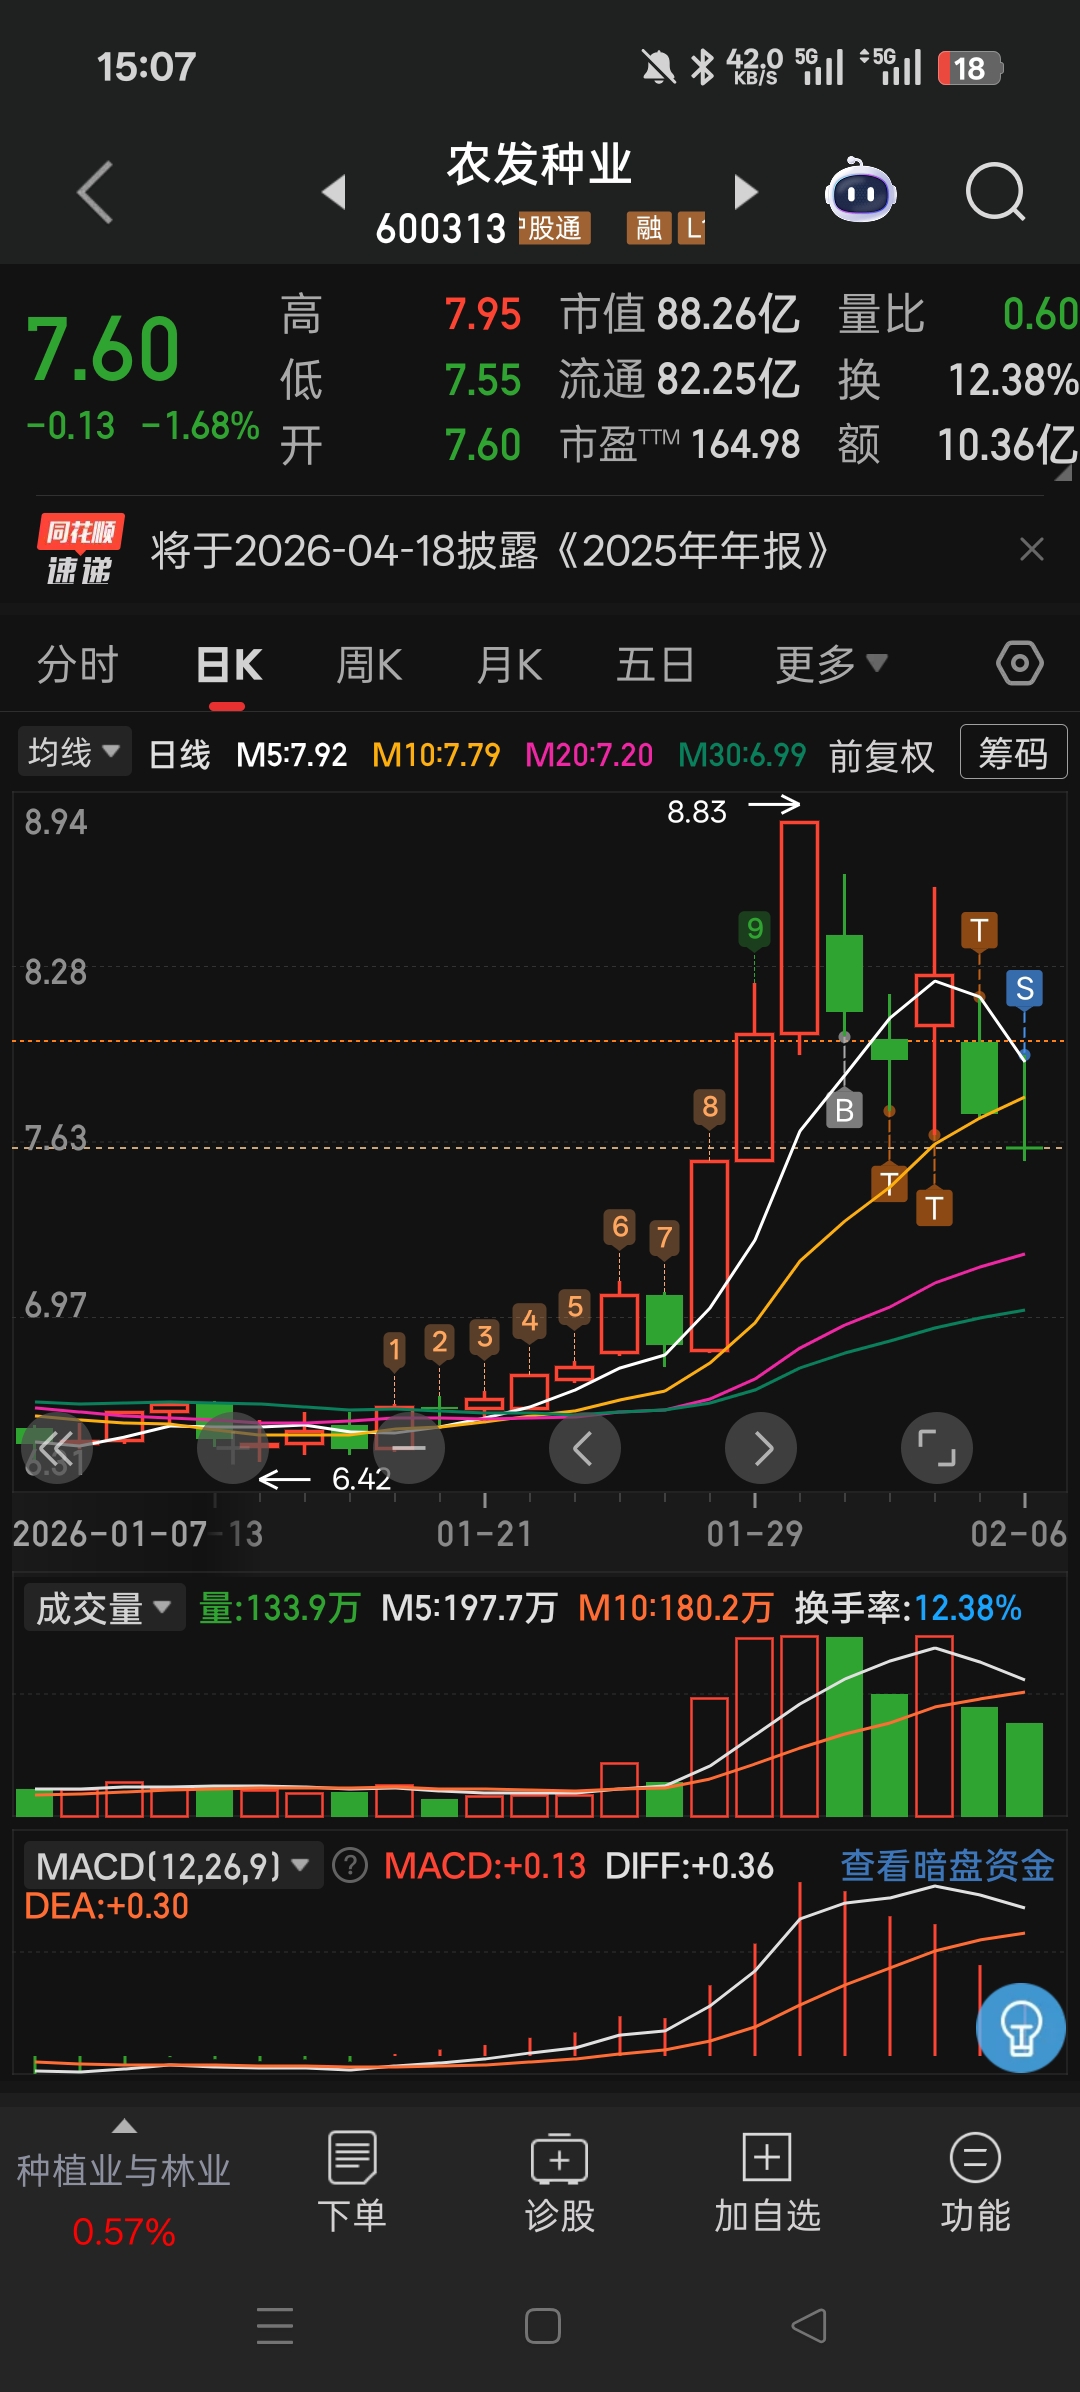Open the 均线 indicator dropdown
Screen dimensions: 1080x2392
74,752
